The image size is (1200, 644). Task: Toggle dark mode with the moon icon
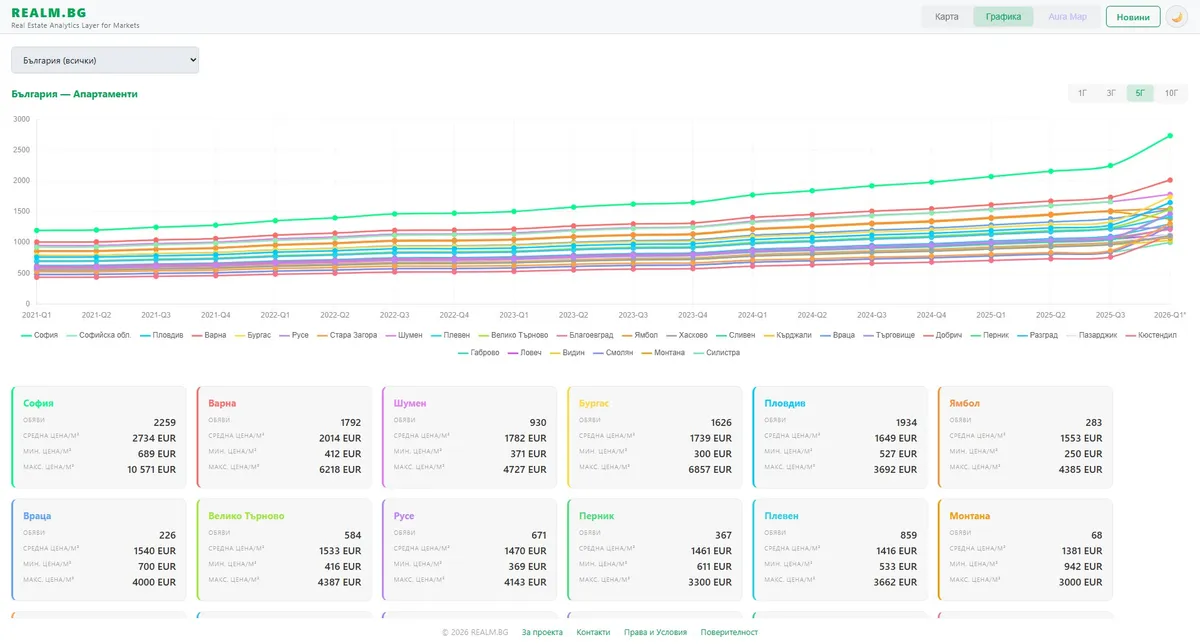point(1176,17)
